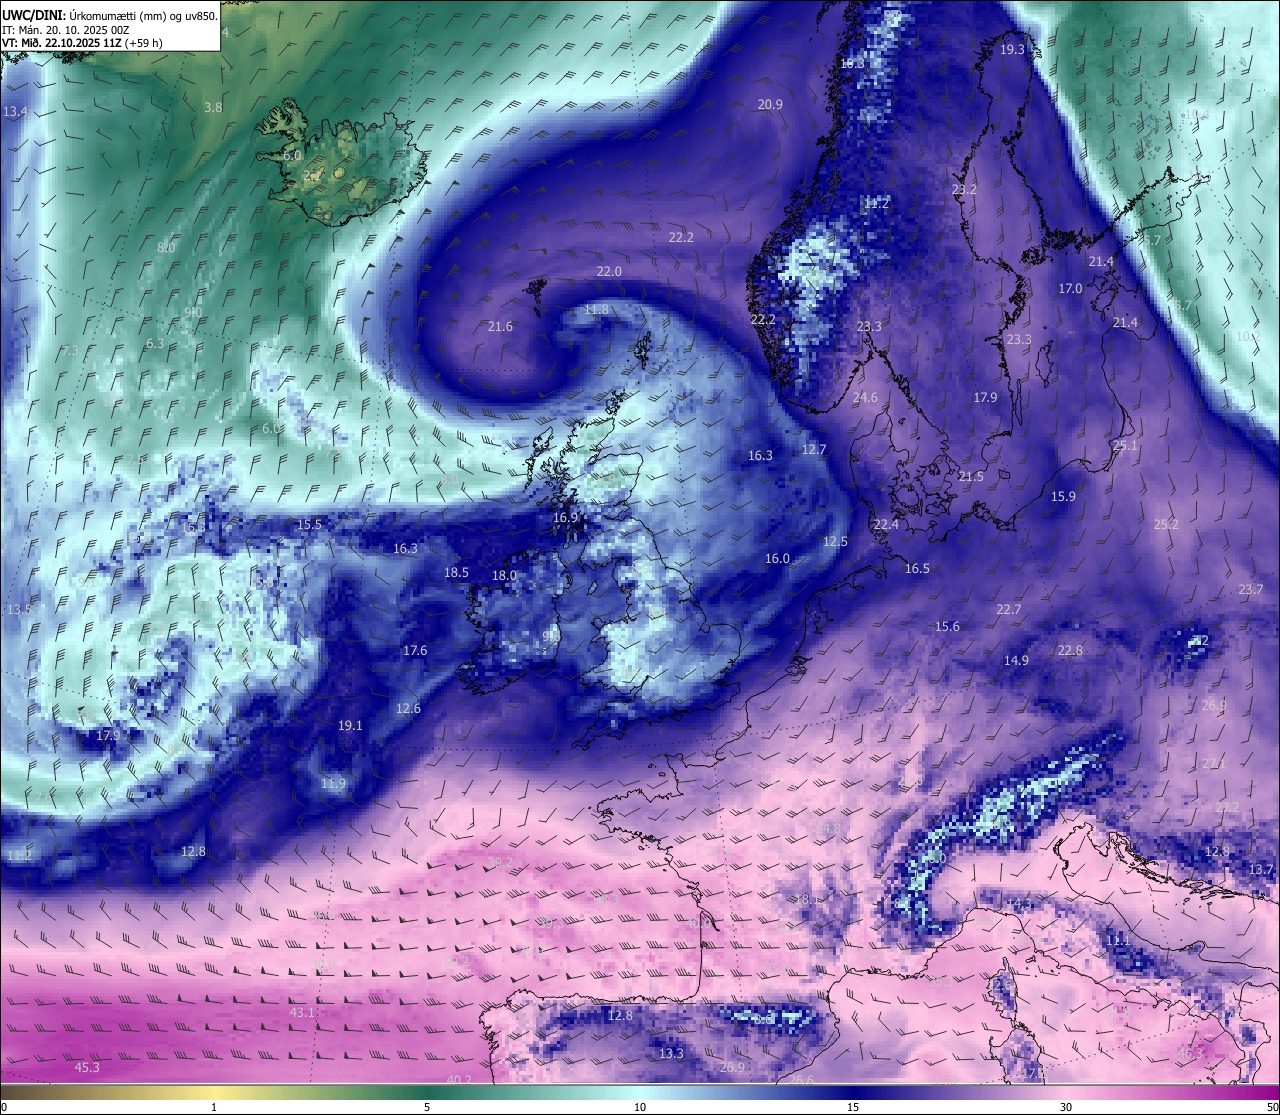Click the 12.5 value in the North Sea

point(835,541)
